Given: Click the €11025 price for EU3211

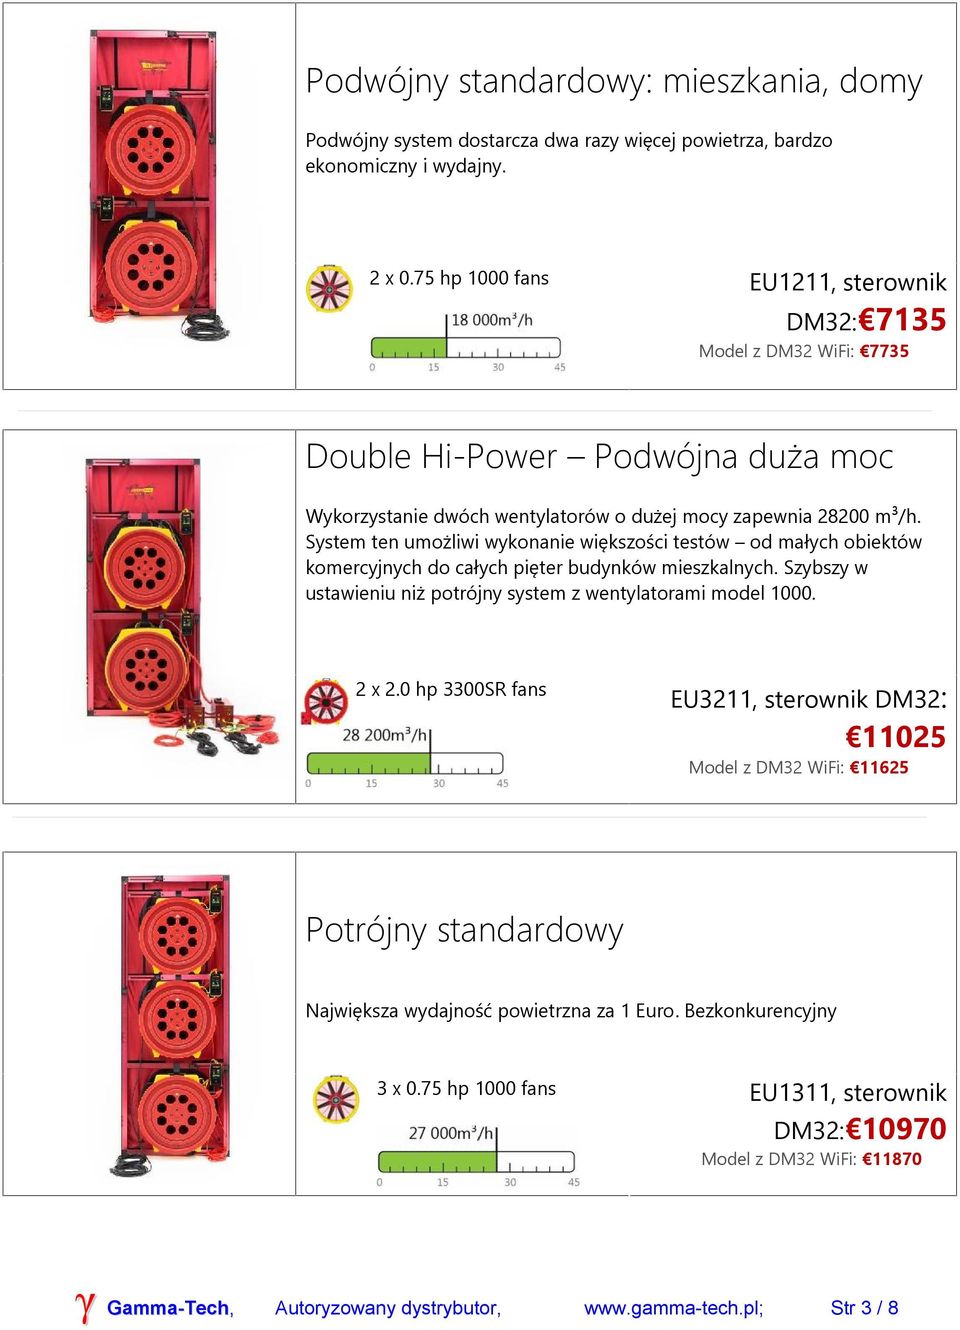Looking at the screenshot, I should click(x=896, y=737).
